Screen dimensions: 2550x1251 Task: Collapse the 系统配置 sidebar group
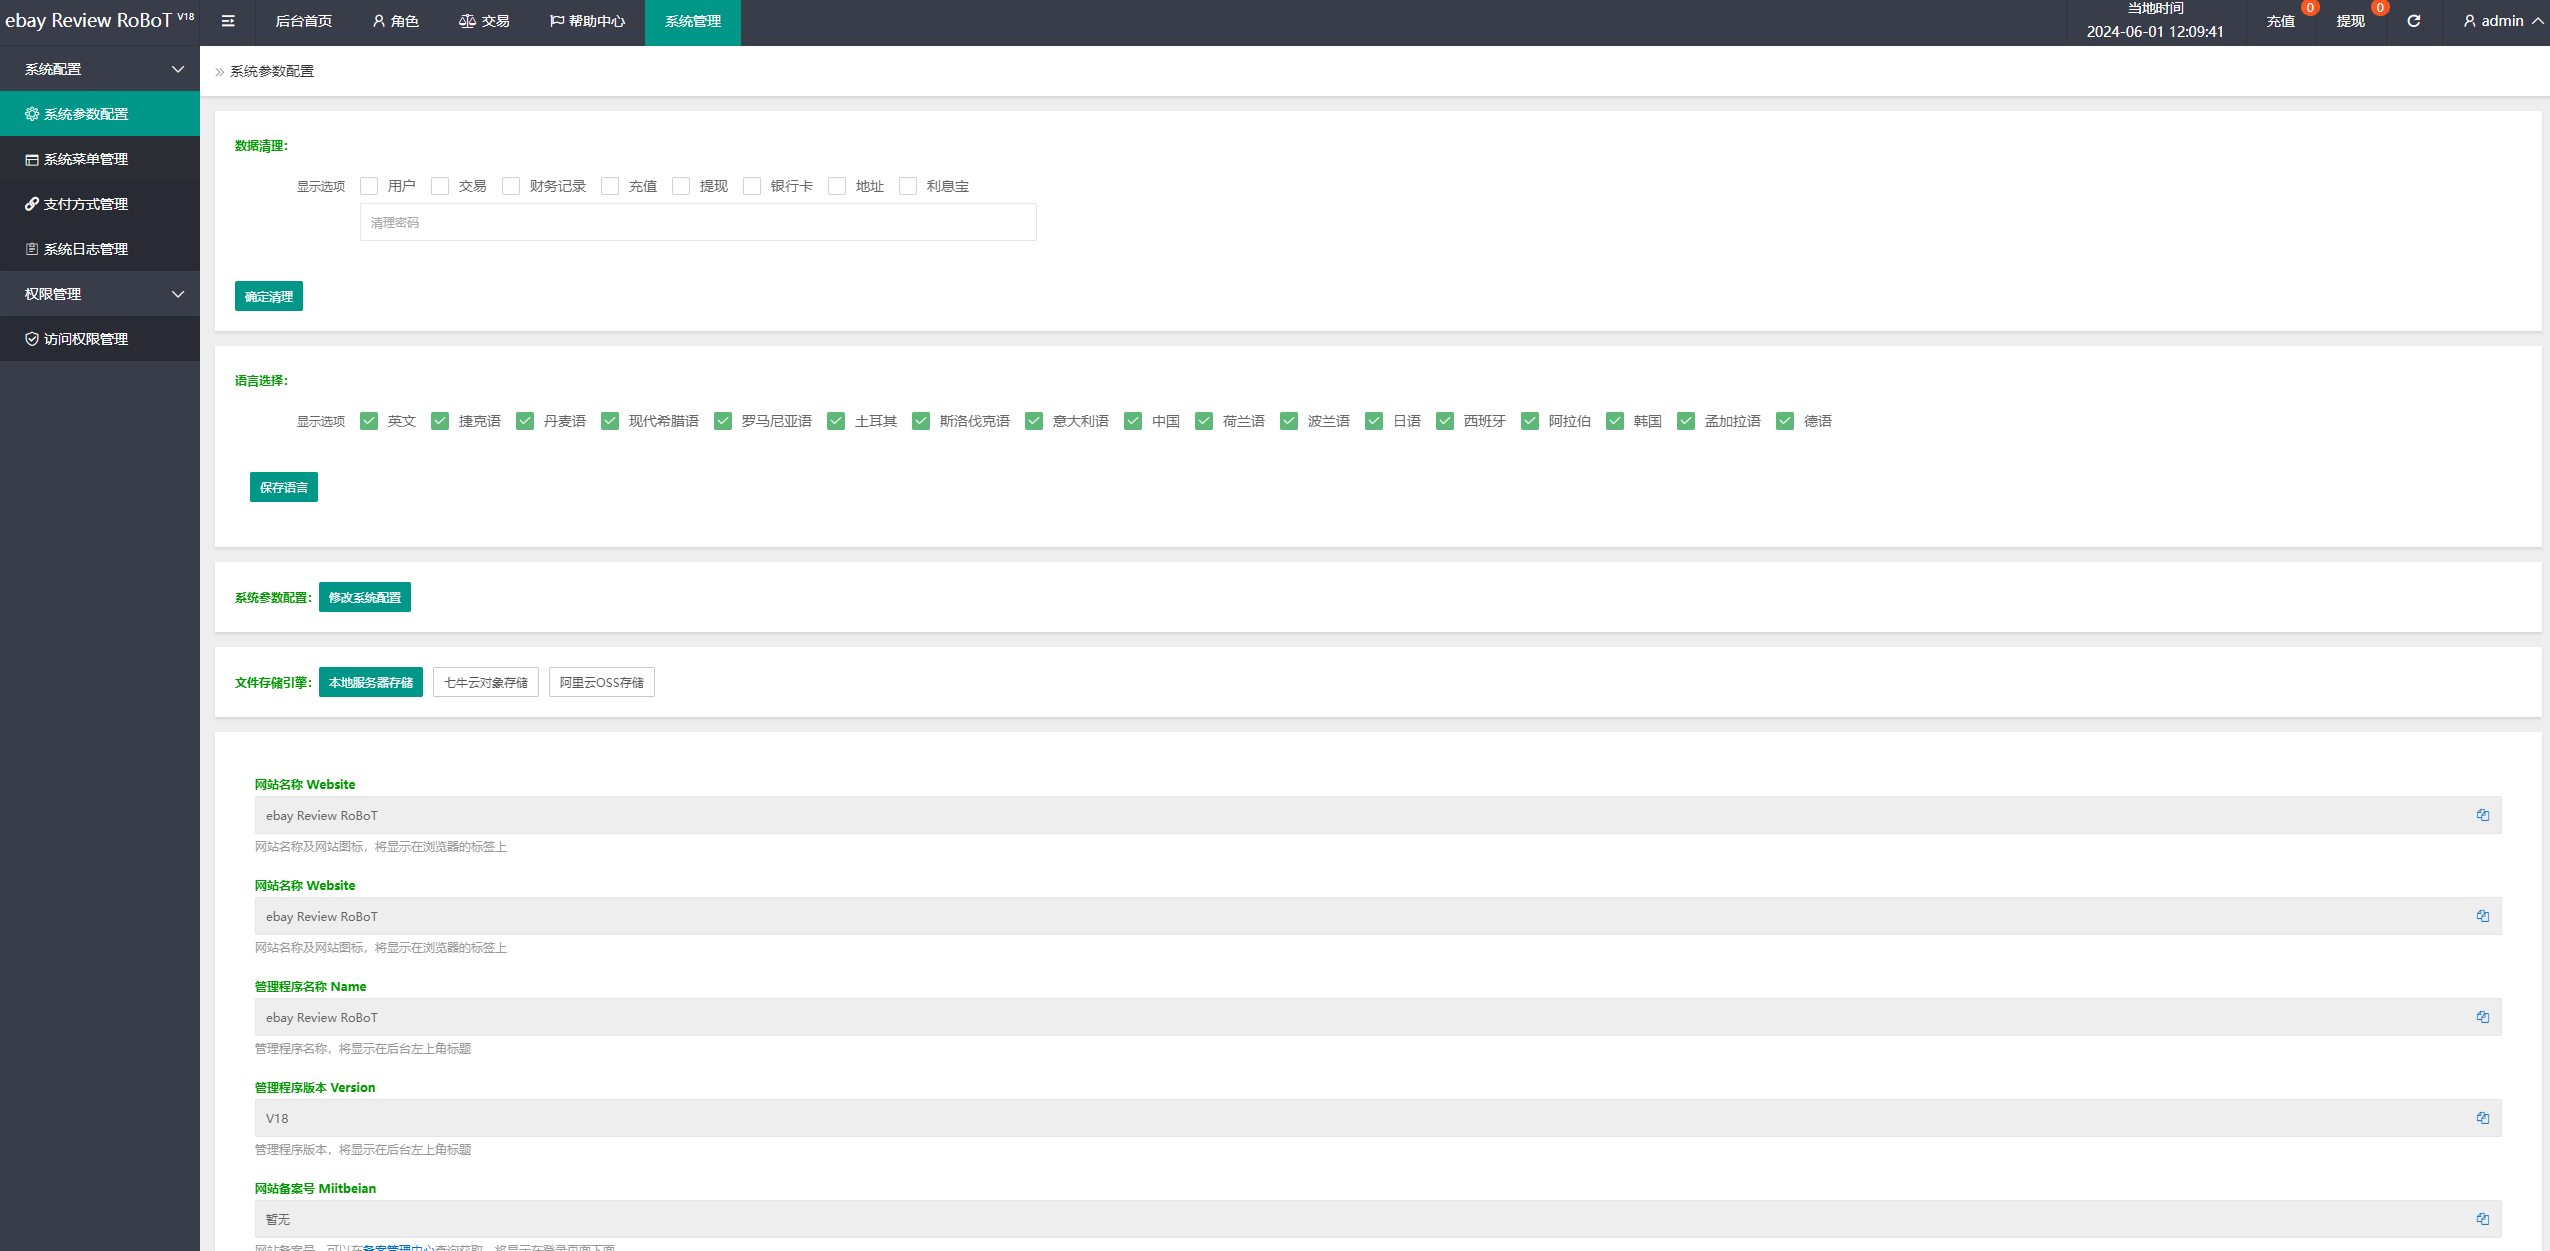pyautogui.click(x=100, y=69)
